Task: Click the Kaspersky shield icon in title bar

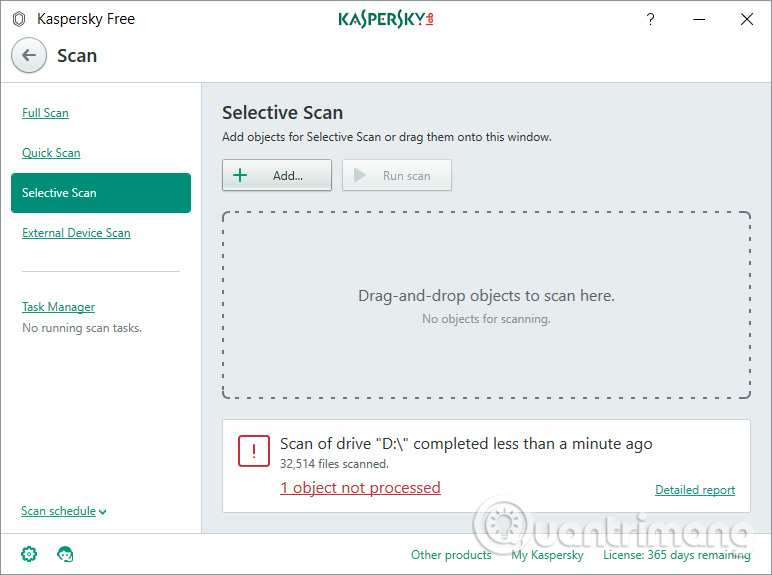Action: click(x=19, y=19)
